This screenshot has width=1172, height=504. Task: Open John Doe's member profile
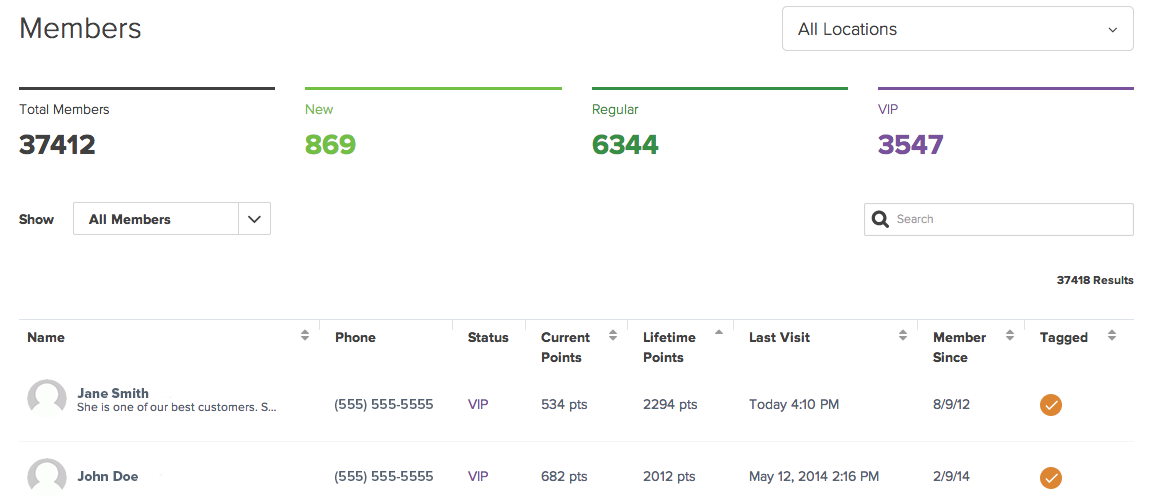pos(108,477)
